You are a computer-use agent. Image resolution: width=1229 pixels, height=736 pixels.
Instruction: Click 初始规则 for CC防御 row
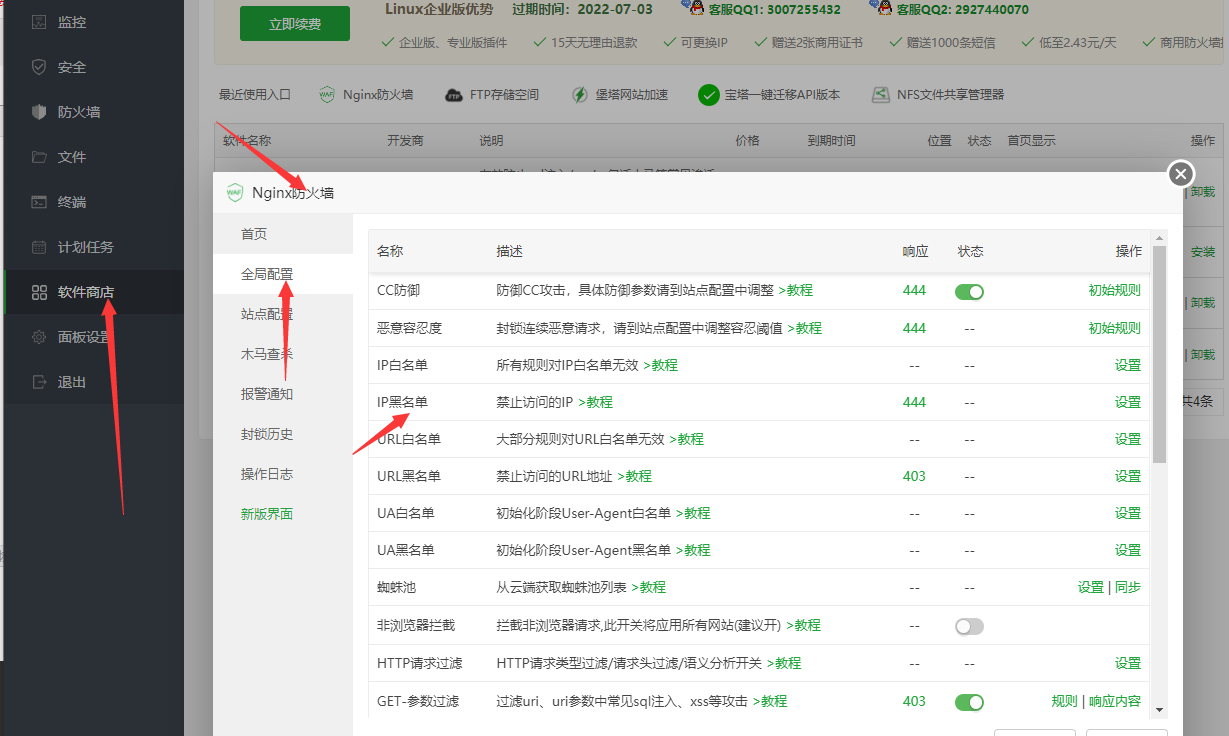tap(1114, 291)
